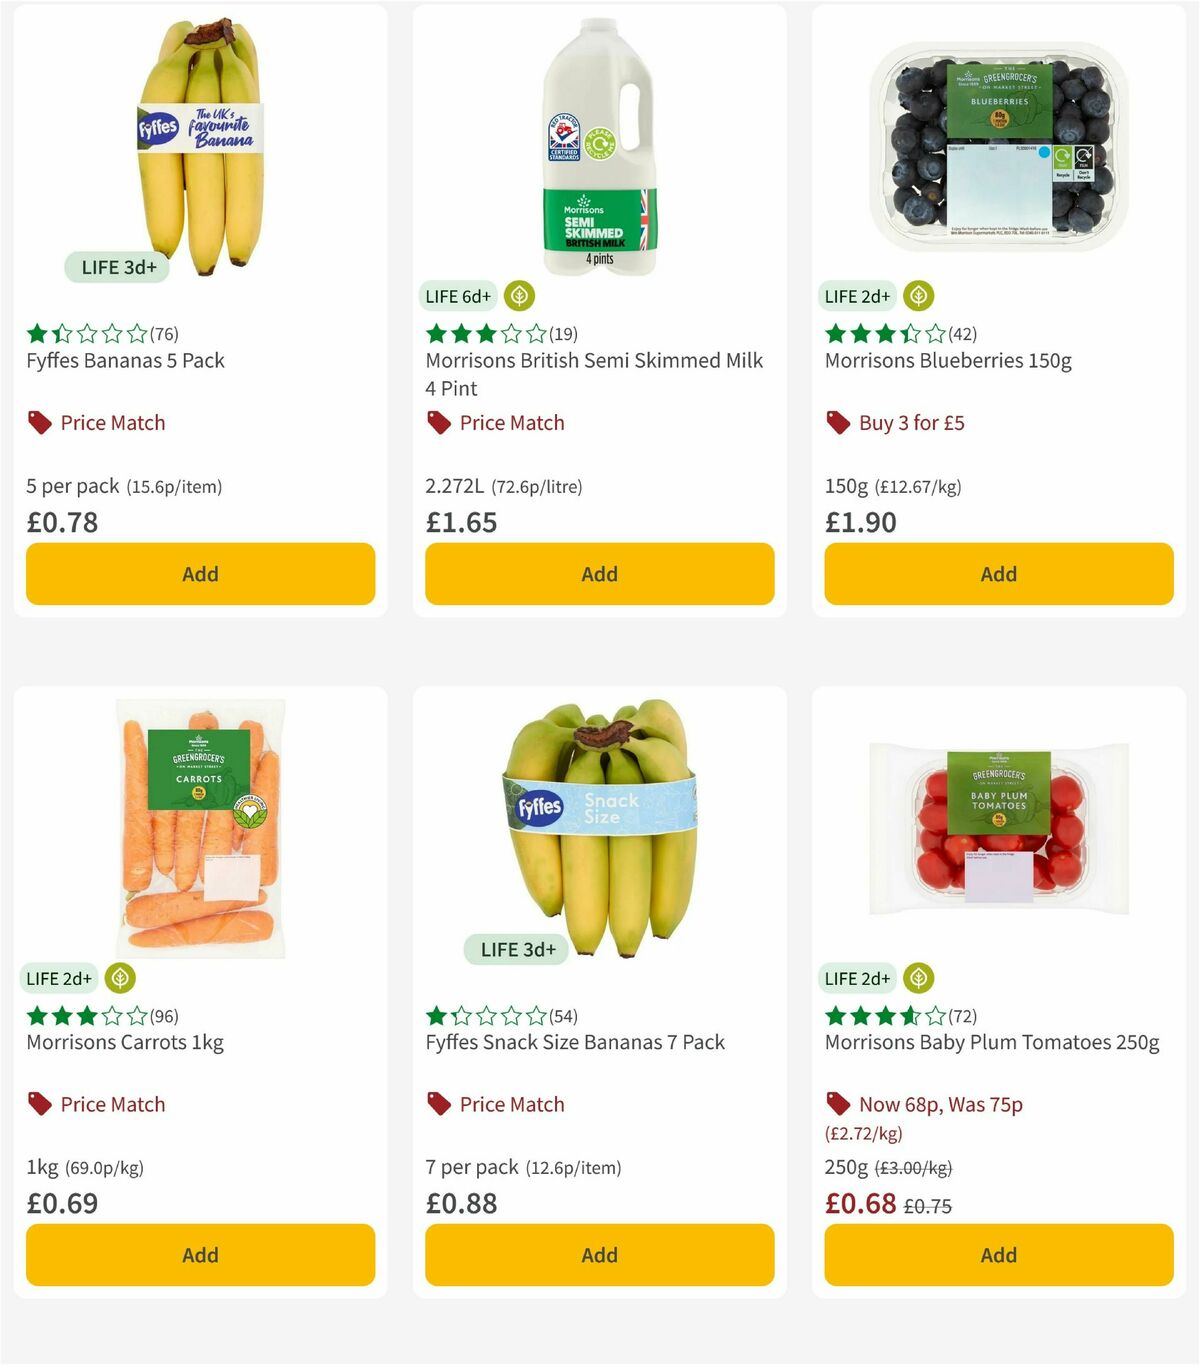Click the Baby Plum Tomatoes product image
This screenshot has width=1200, height=1366.
997,830
